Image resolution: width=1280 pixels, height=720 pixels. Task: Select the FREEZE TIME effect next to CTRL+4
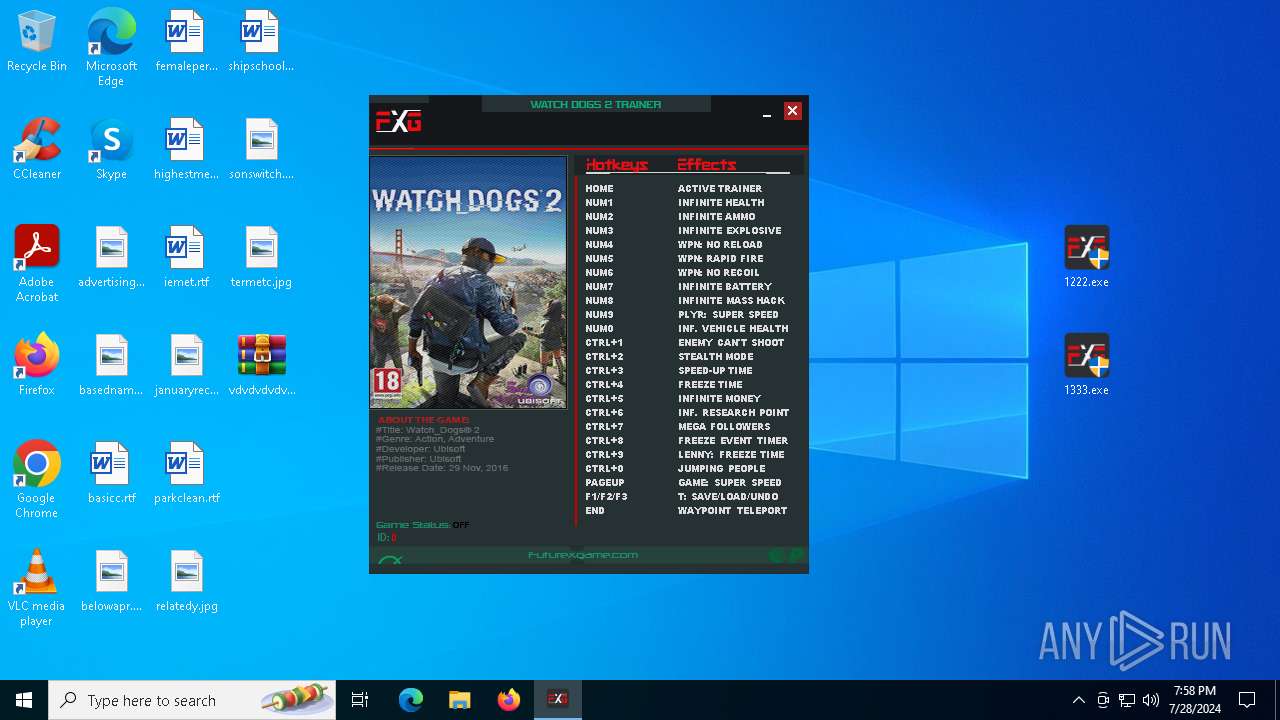point(710,384)
